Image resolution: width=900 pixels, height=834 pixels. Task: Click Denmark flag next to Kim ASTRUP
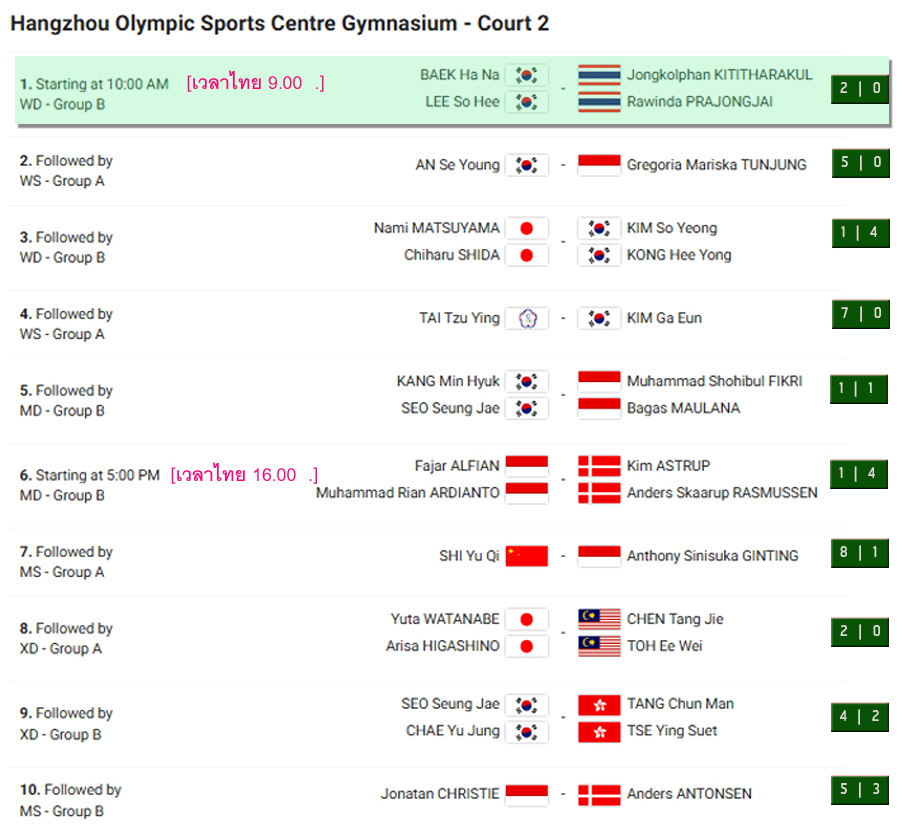(599, 466)
